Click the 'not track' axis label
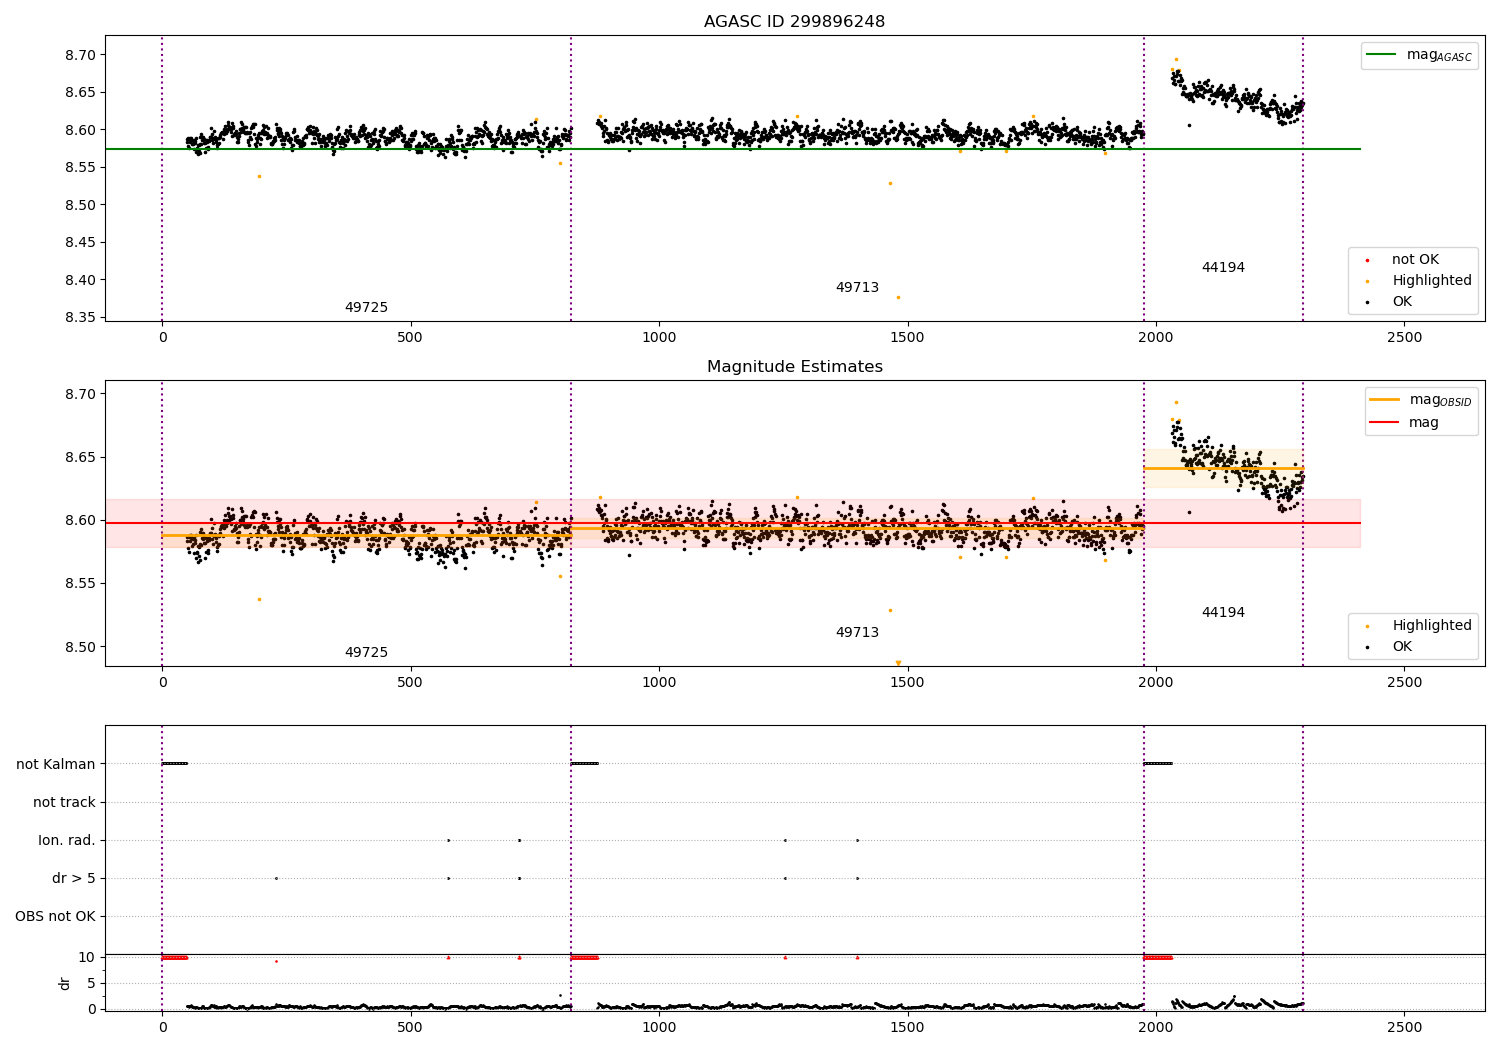 64,803
